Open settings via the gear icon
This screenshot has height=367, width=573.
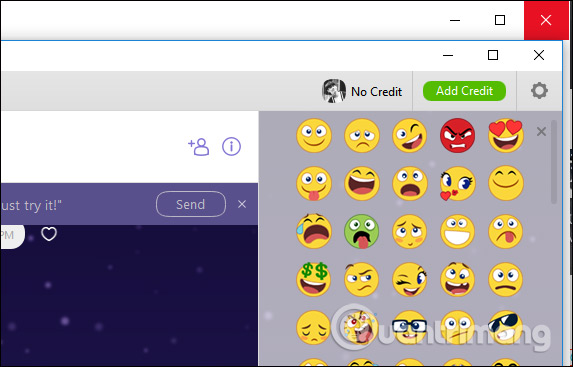[x=539, y=91]
